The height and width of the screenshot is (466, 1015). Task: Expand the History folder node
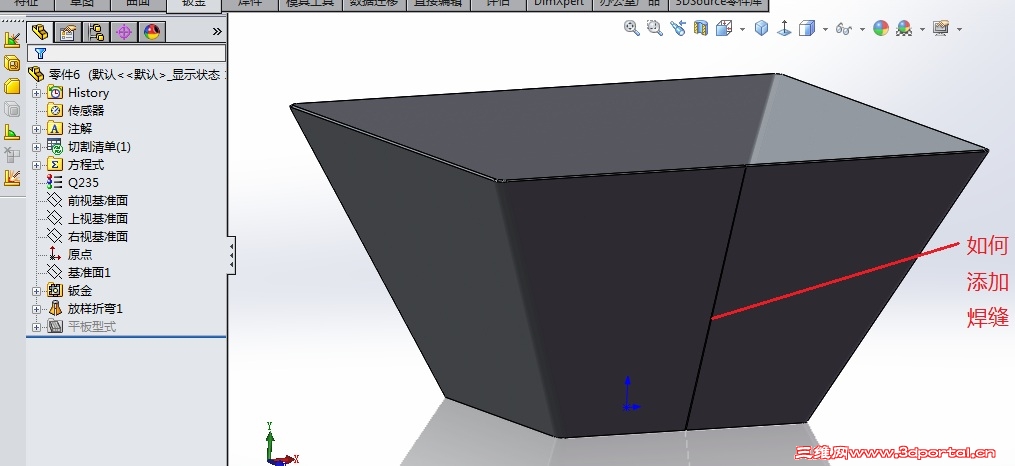coord(36,93)
